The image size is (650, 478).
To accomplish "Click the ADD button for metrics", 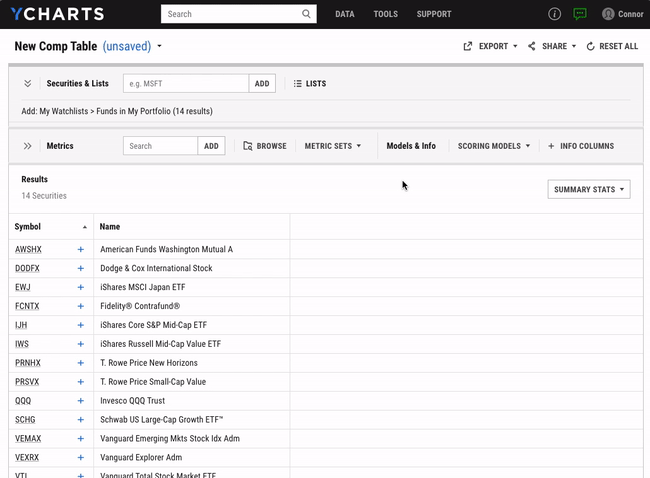I will click(x=211, y=146).
